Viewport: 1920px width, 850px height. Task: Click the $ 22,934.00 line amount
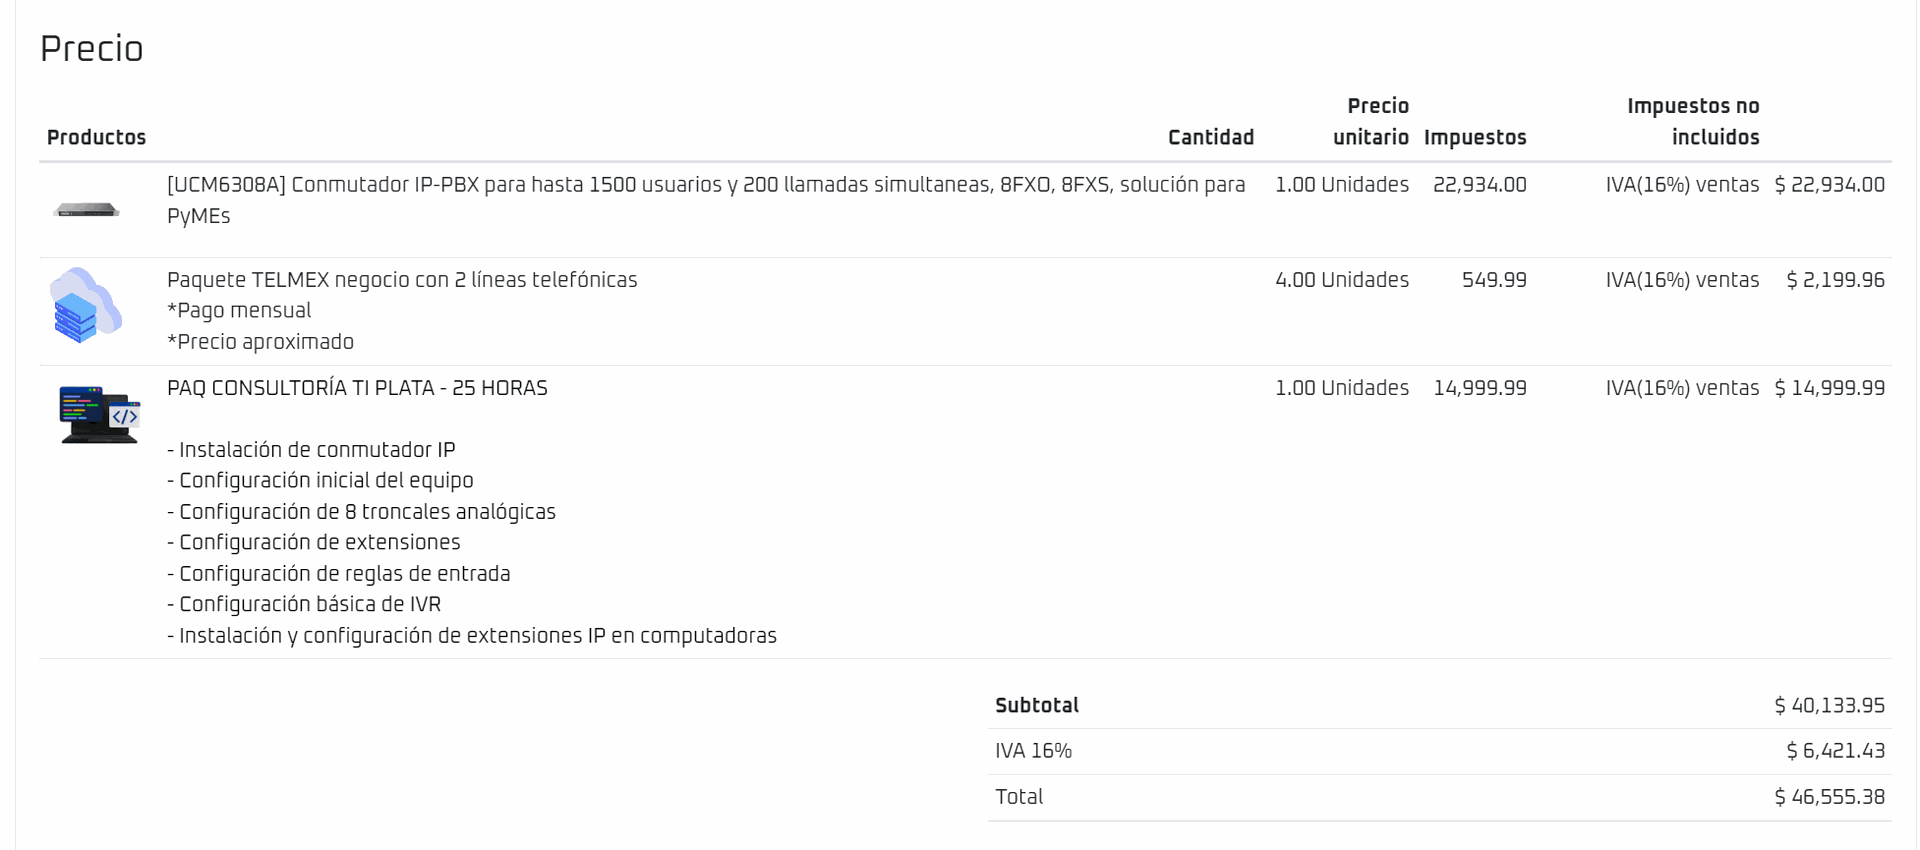coord(1829,185)
